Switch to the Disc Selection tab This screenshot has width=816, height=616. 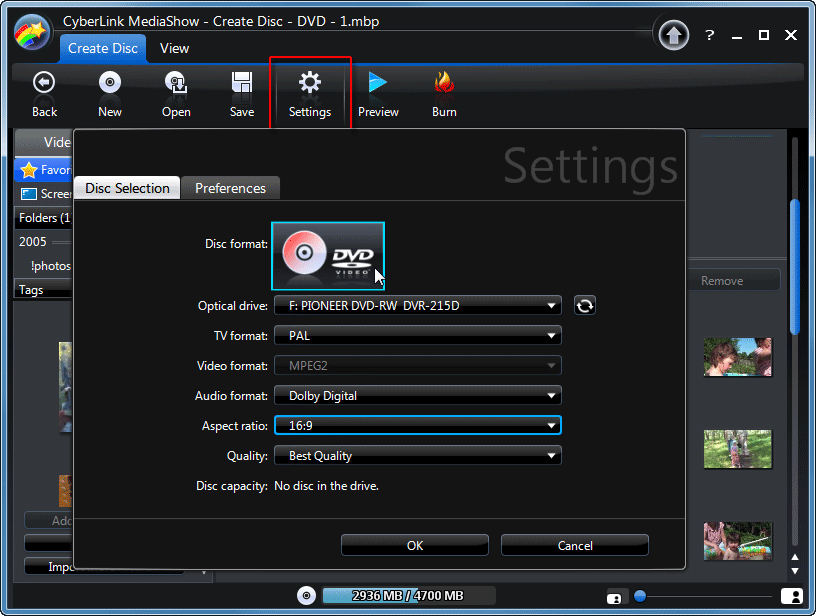[x=128, y=188]
